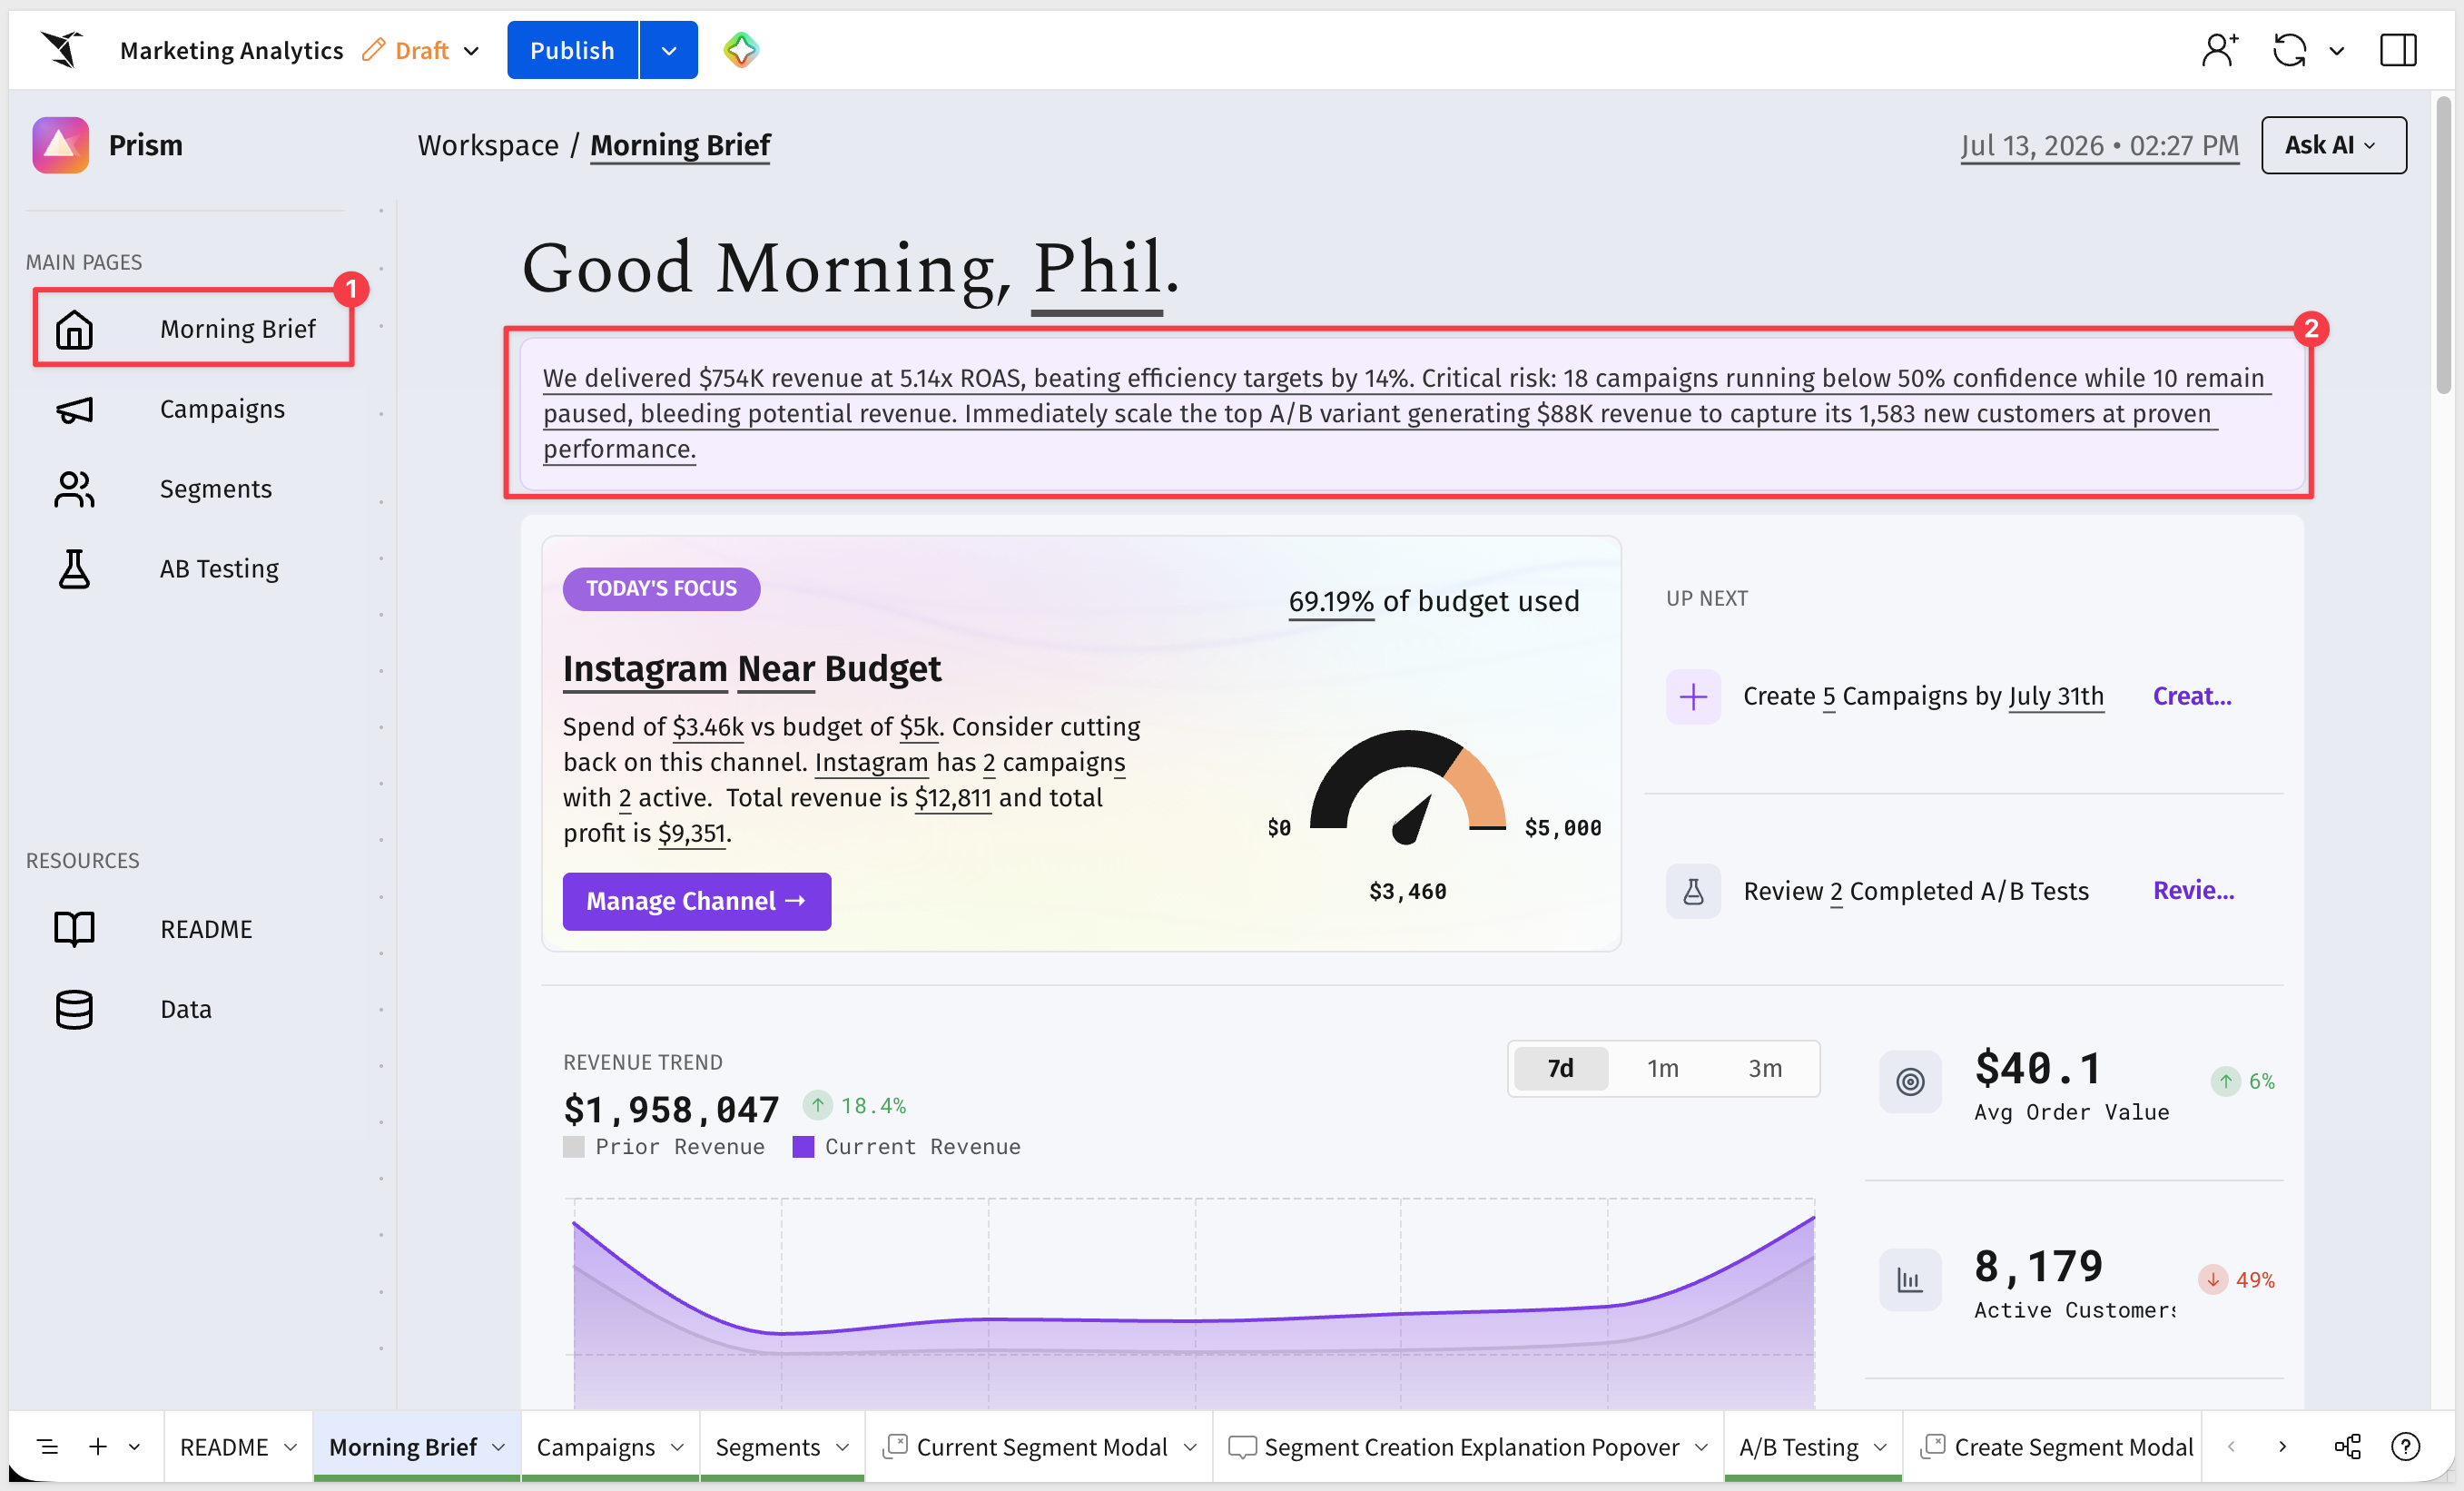Open the Segment Creation Explanation Popover tab

(1470, 1447)
